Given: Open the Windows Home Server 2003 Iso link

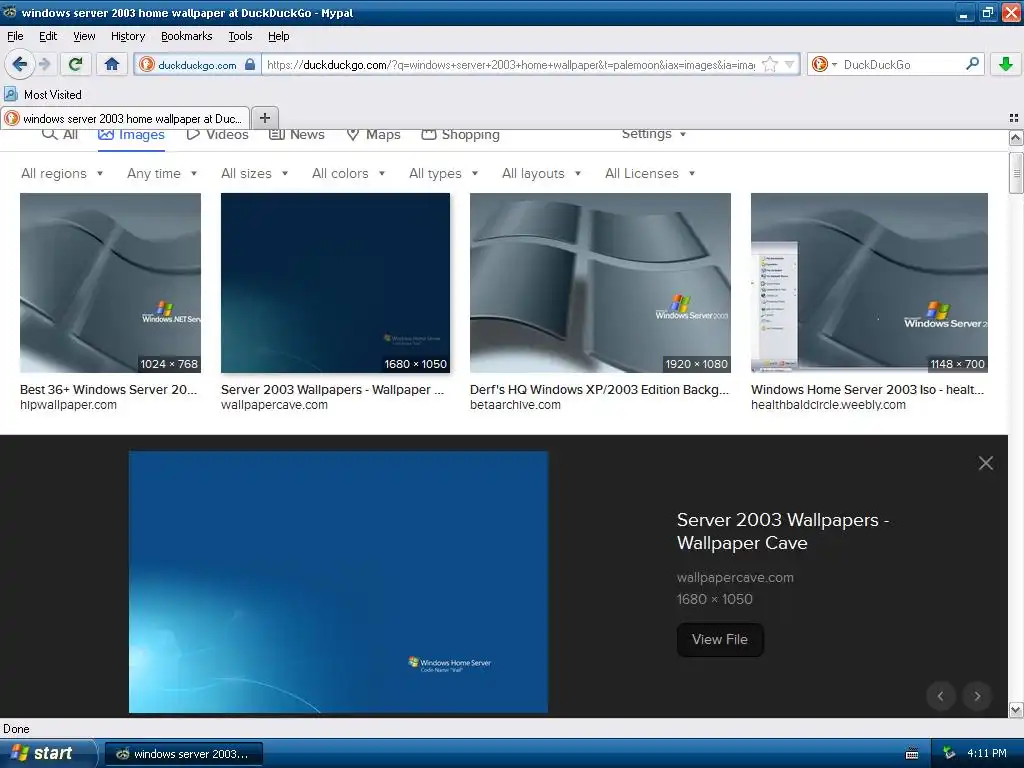Looking at the screenshot, I should tap(867, 389).
